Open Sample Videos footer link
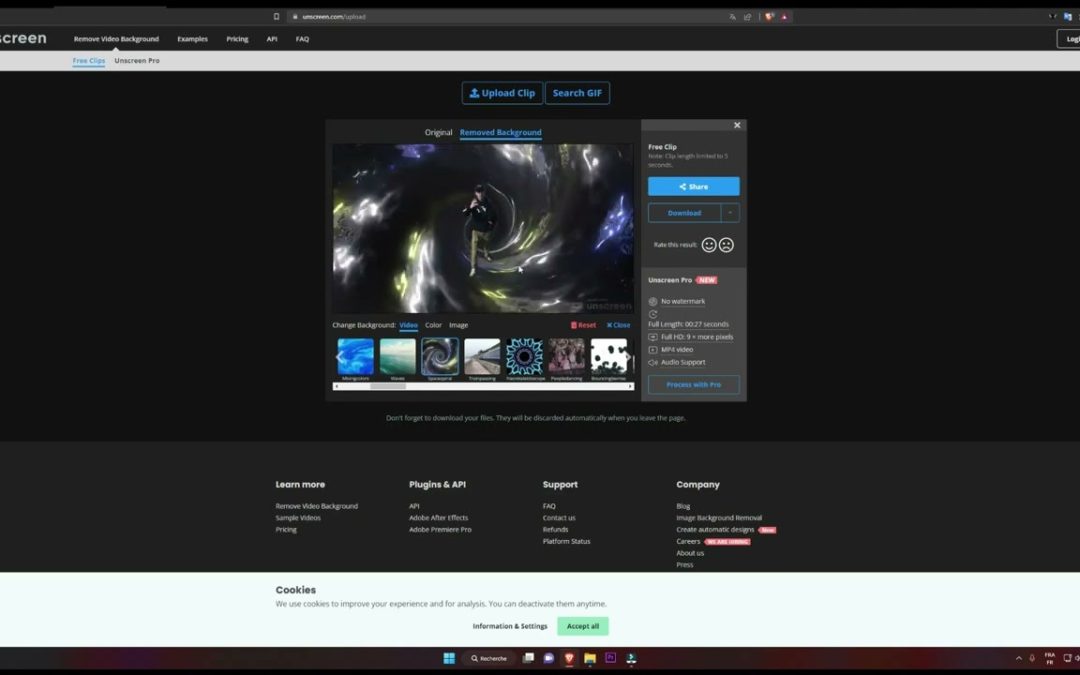 coord(298,518)
